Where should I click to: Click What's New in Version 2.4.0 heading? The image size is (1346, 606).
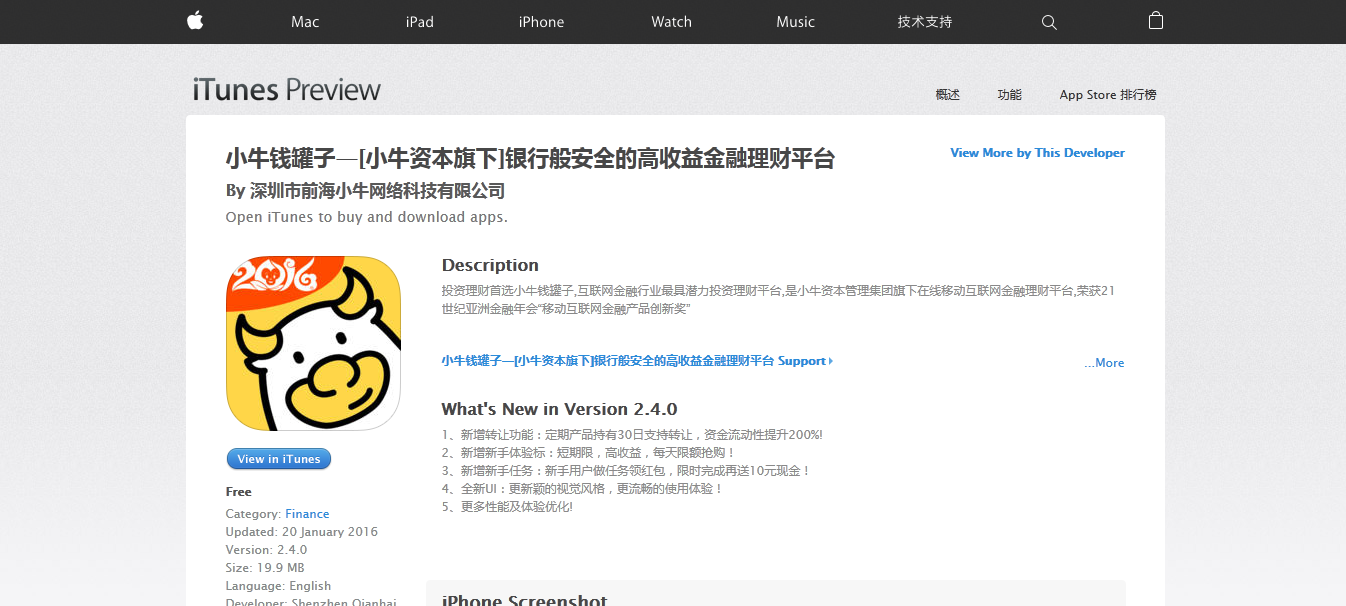point(559,409)
